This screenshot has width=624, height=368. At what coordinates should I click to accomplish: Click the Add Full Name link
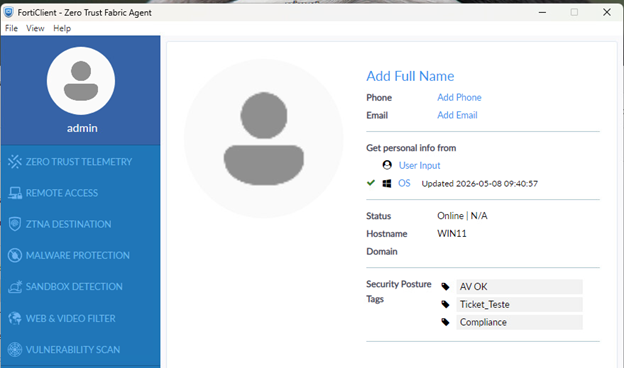click(x=410, y=76)
